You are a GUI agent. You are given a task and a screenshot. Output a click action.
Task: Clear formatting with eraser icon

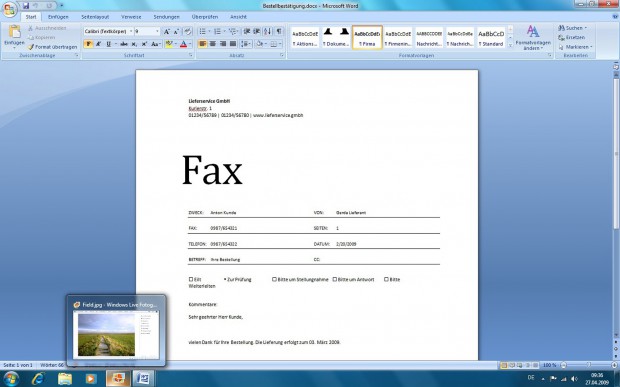(188, 31)
